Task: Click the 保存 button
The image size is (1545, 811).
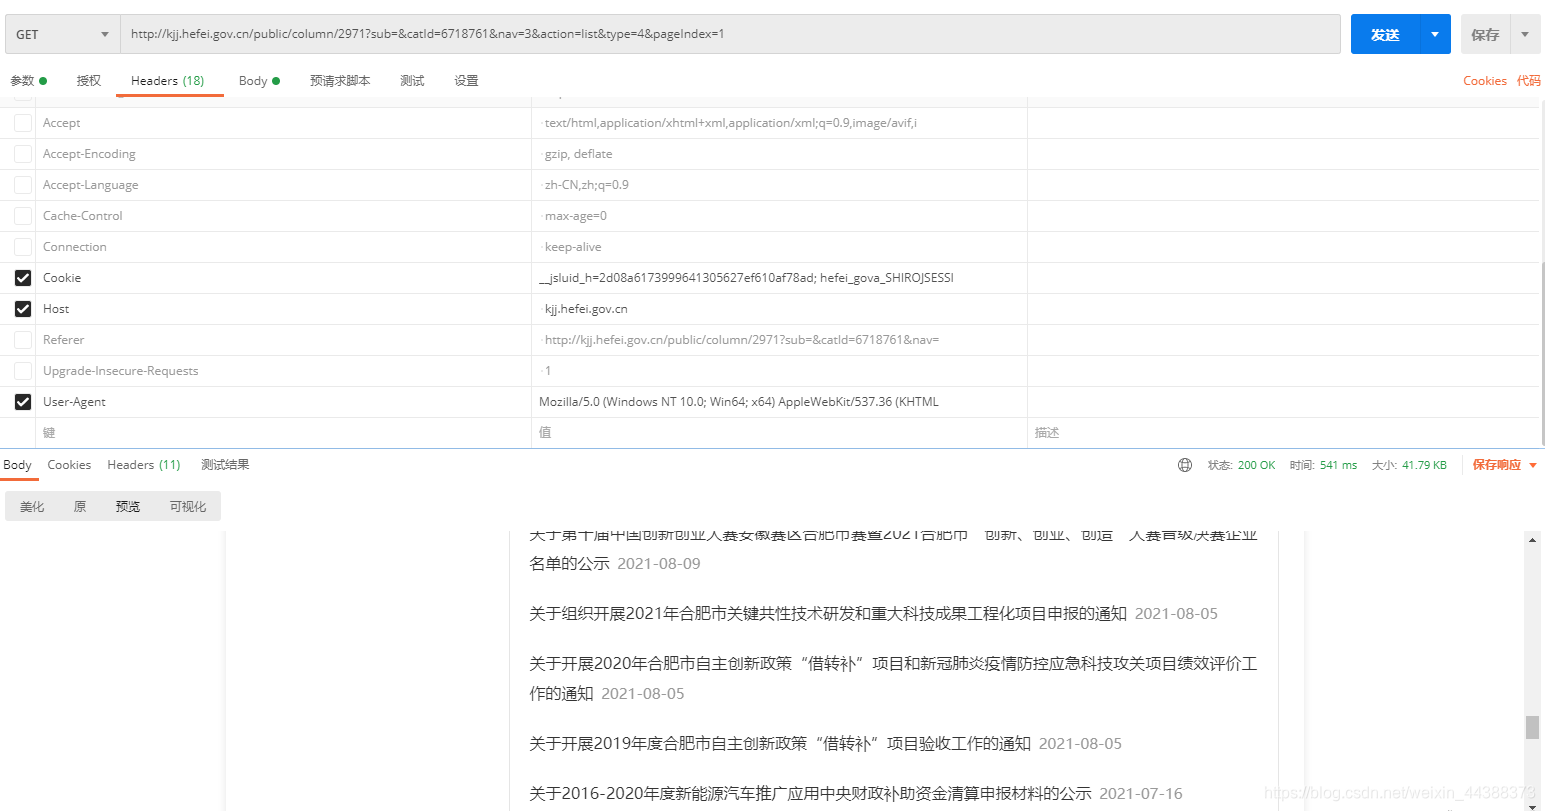Action: (x=1485, y=34)
